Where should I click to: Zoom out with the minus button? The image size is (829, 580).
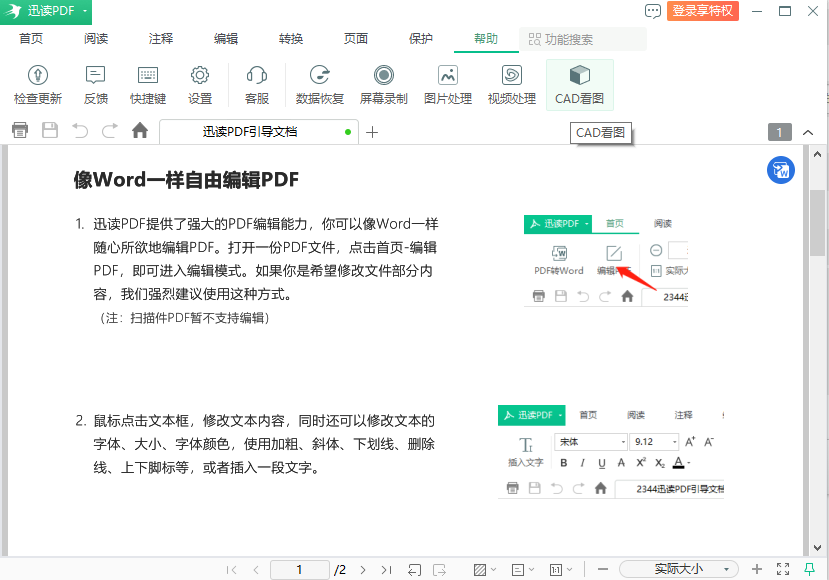pos(603,569)
